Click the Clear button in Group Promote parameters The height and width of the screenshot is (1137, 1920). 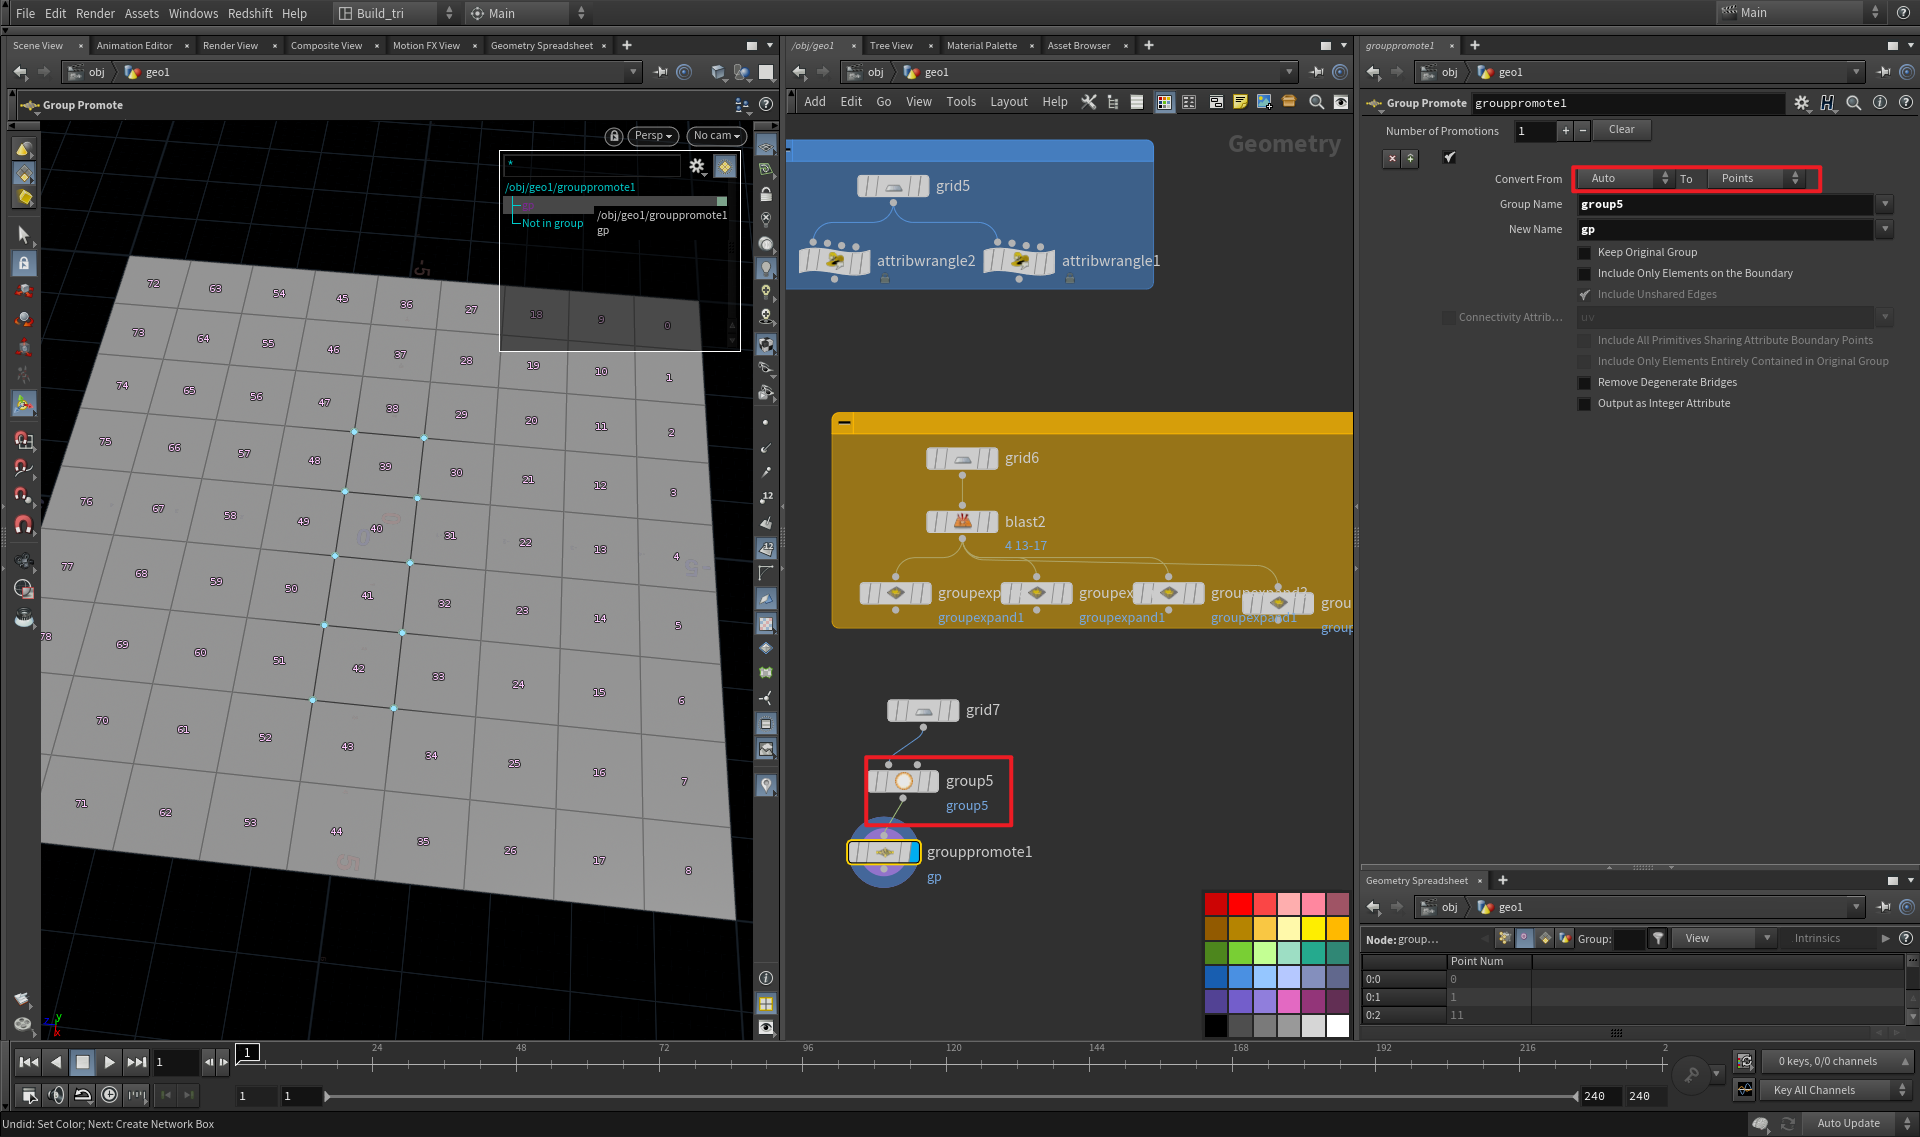click(1621, 130)
